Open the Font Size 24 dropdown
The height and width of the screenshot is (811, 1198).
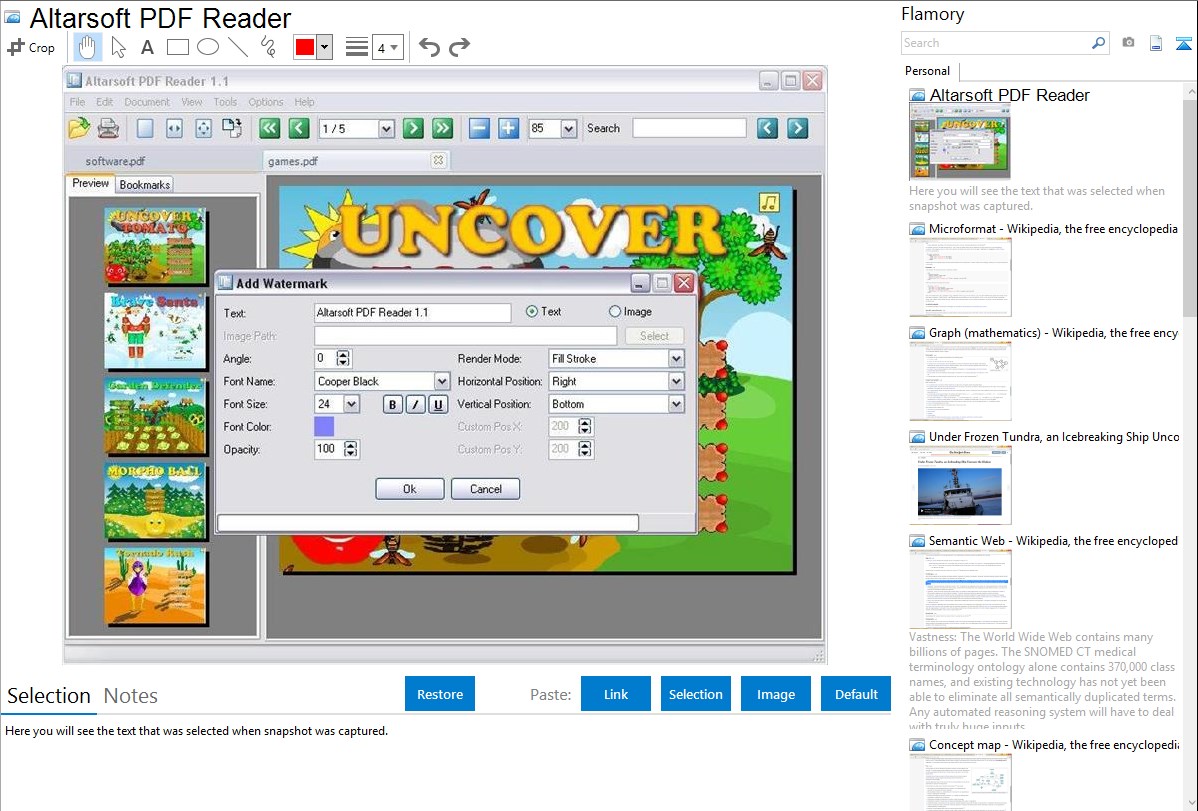click(351, 404)
